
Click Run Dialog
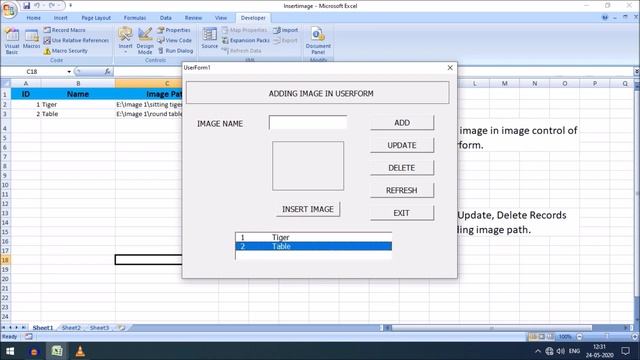(x=175, y=51)
